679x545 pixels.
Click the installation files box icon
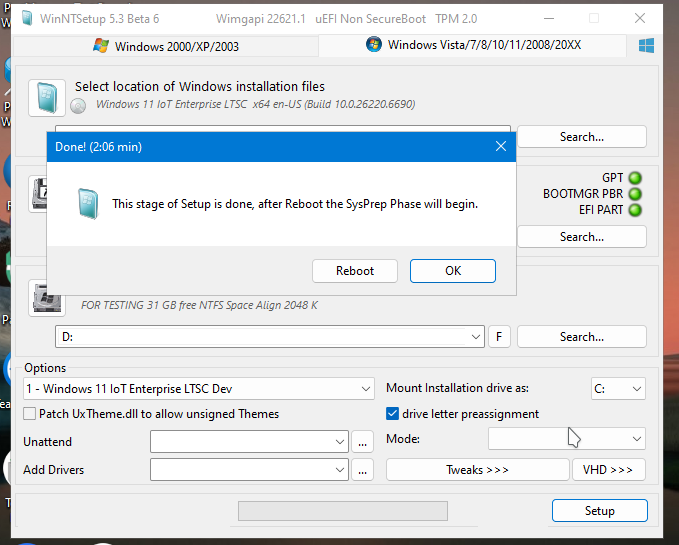point(47,98)
